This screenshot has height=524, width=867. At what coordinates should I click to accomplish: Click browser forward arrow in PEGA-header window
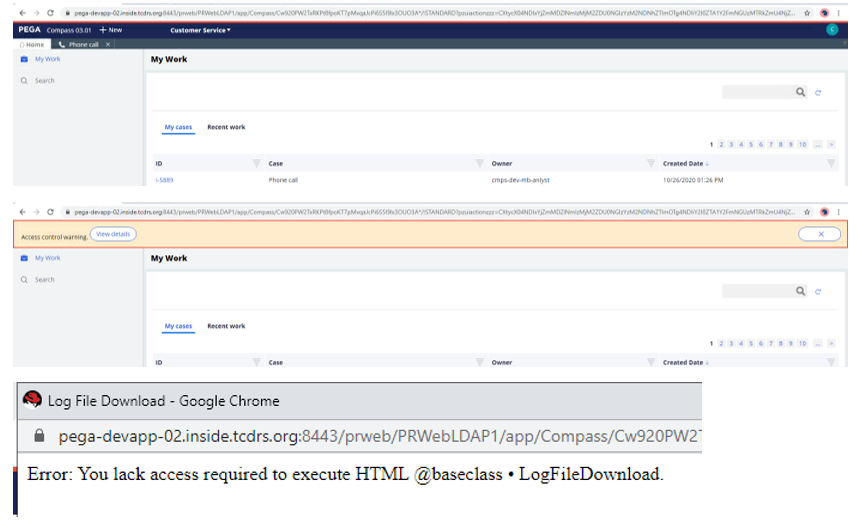[x=36, y=13]
